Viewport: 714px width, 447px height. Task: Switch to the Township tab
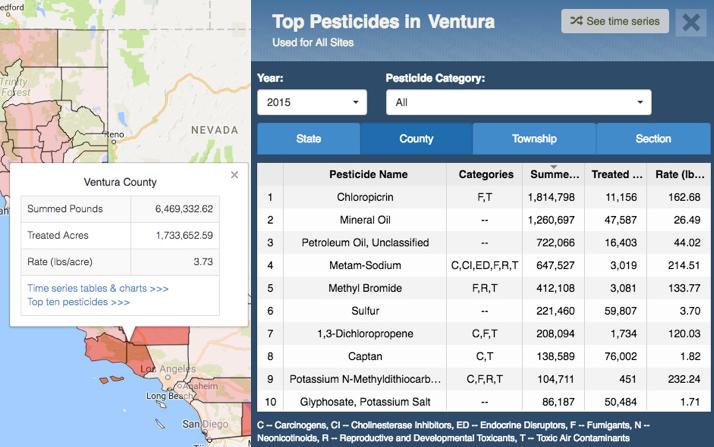tap(534, 139)
